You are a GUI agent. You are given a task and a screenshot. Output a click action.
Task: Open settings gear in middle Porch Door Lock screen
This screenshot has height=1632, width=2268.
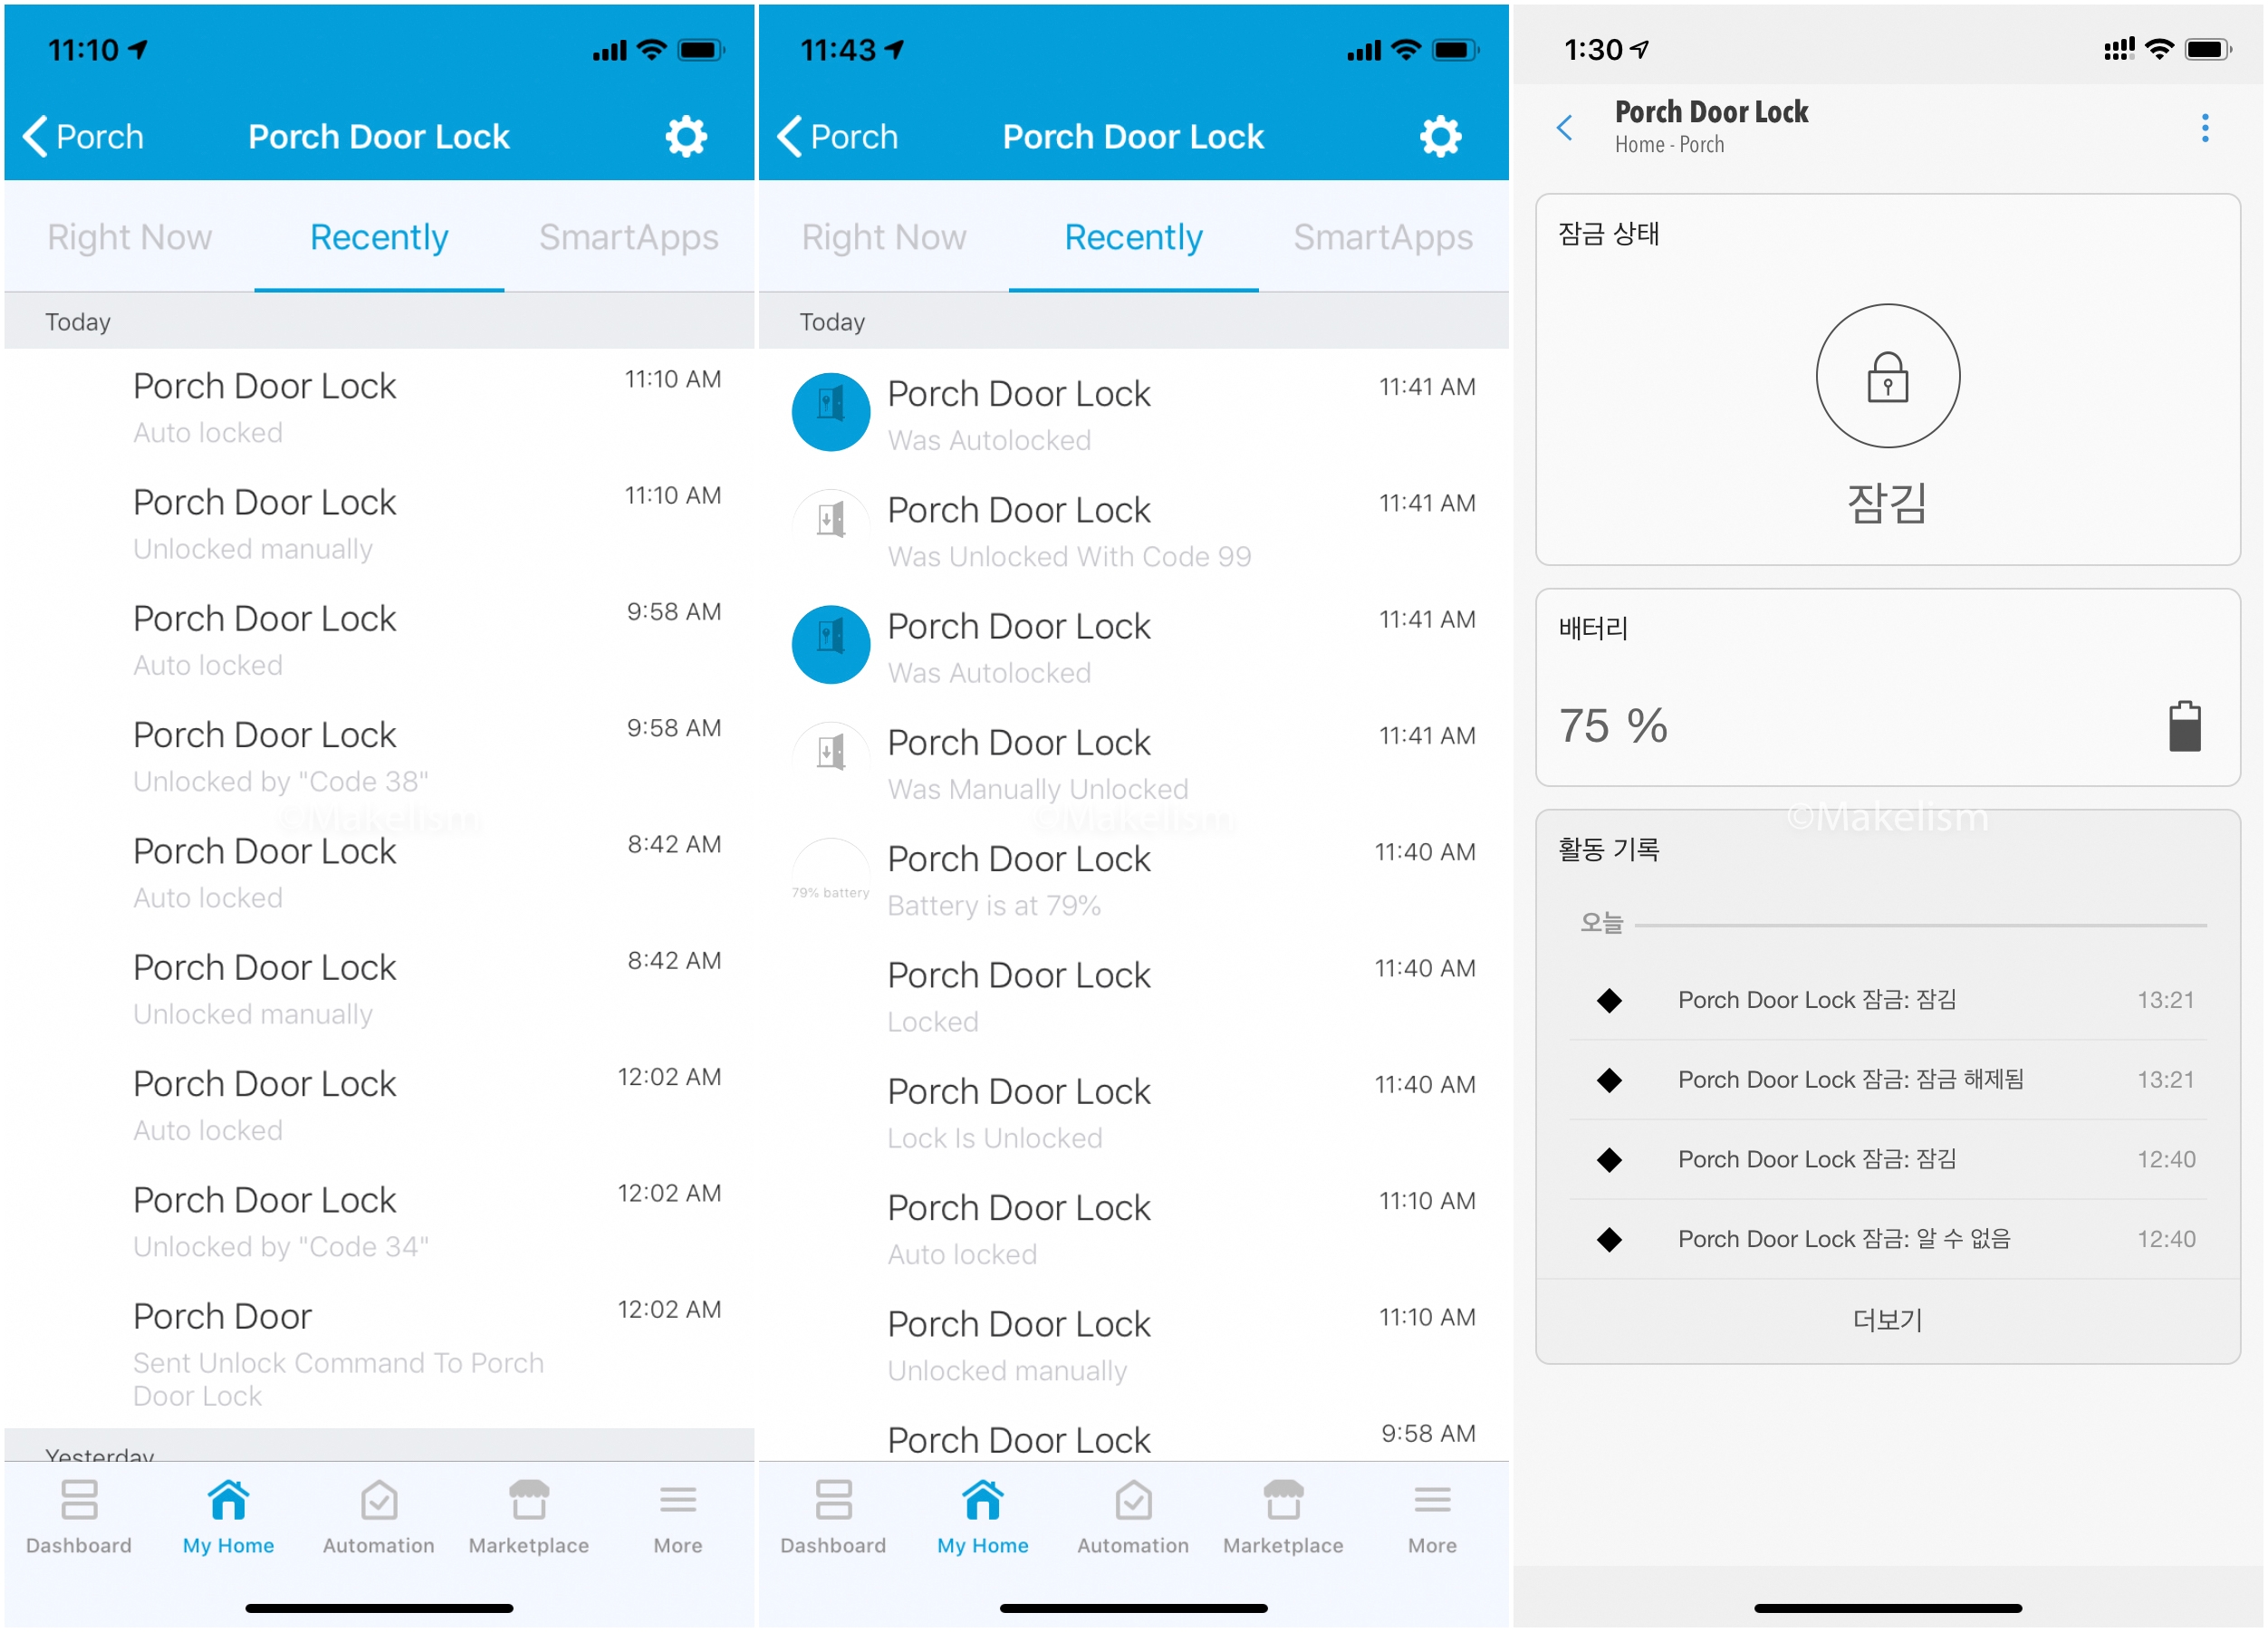1440,136
